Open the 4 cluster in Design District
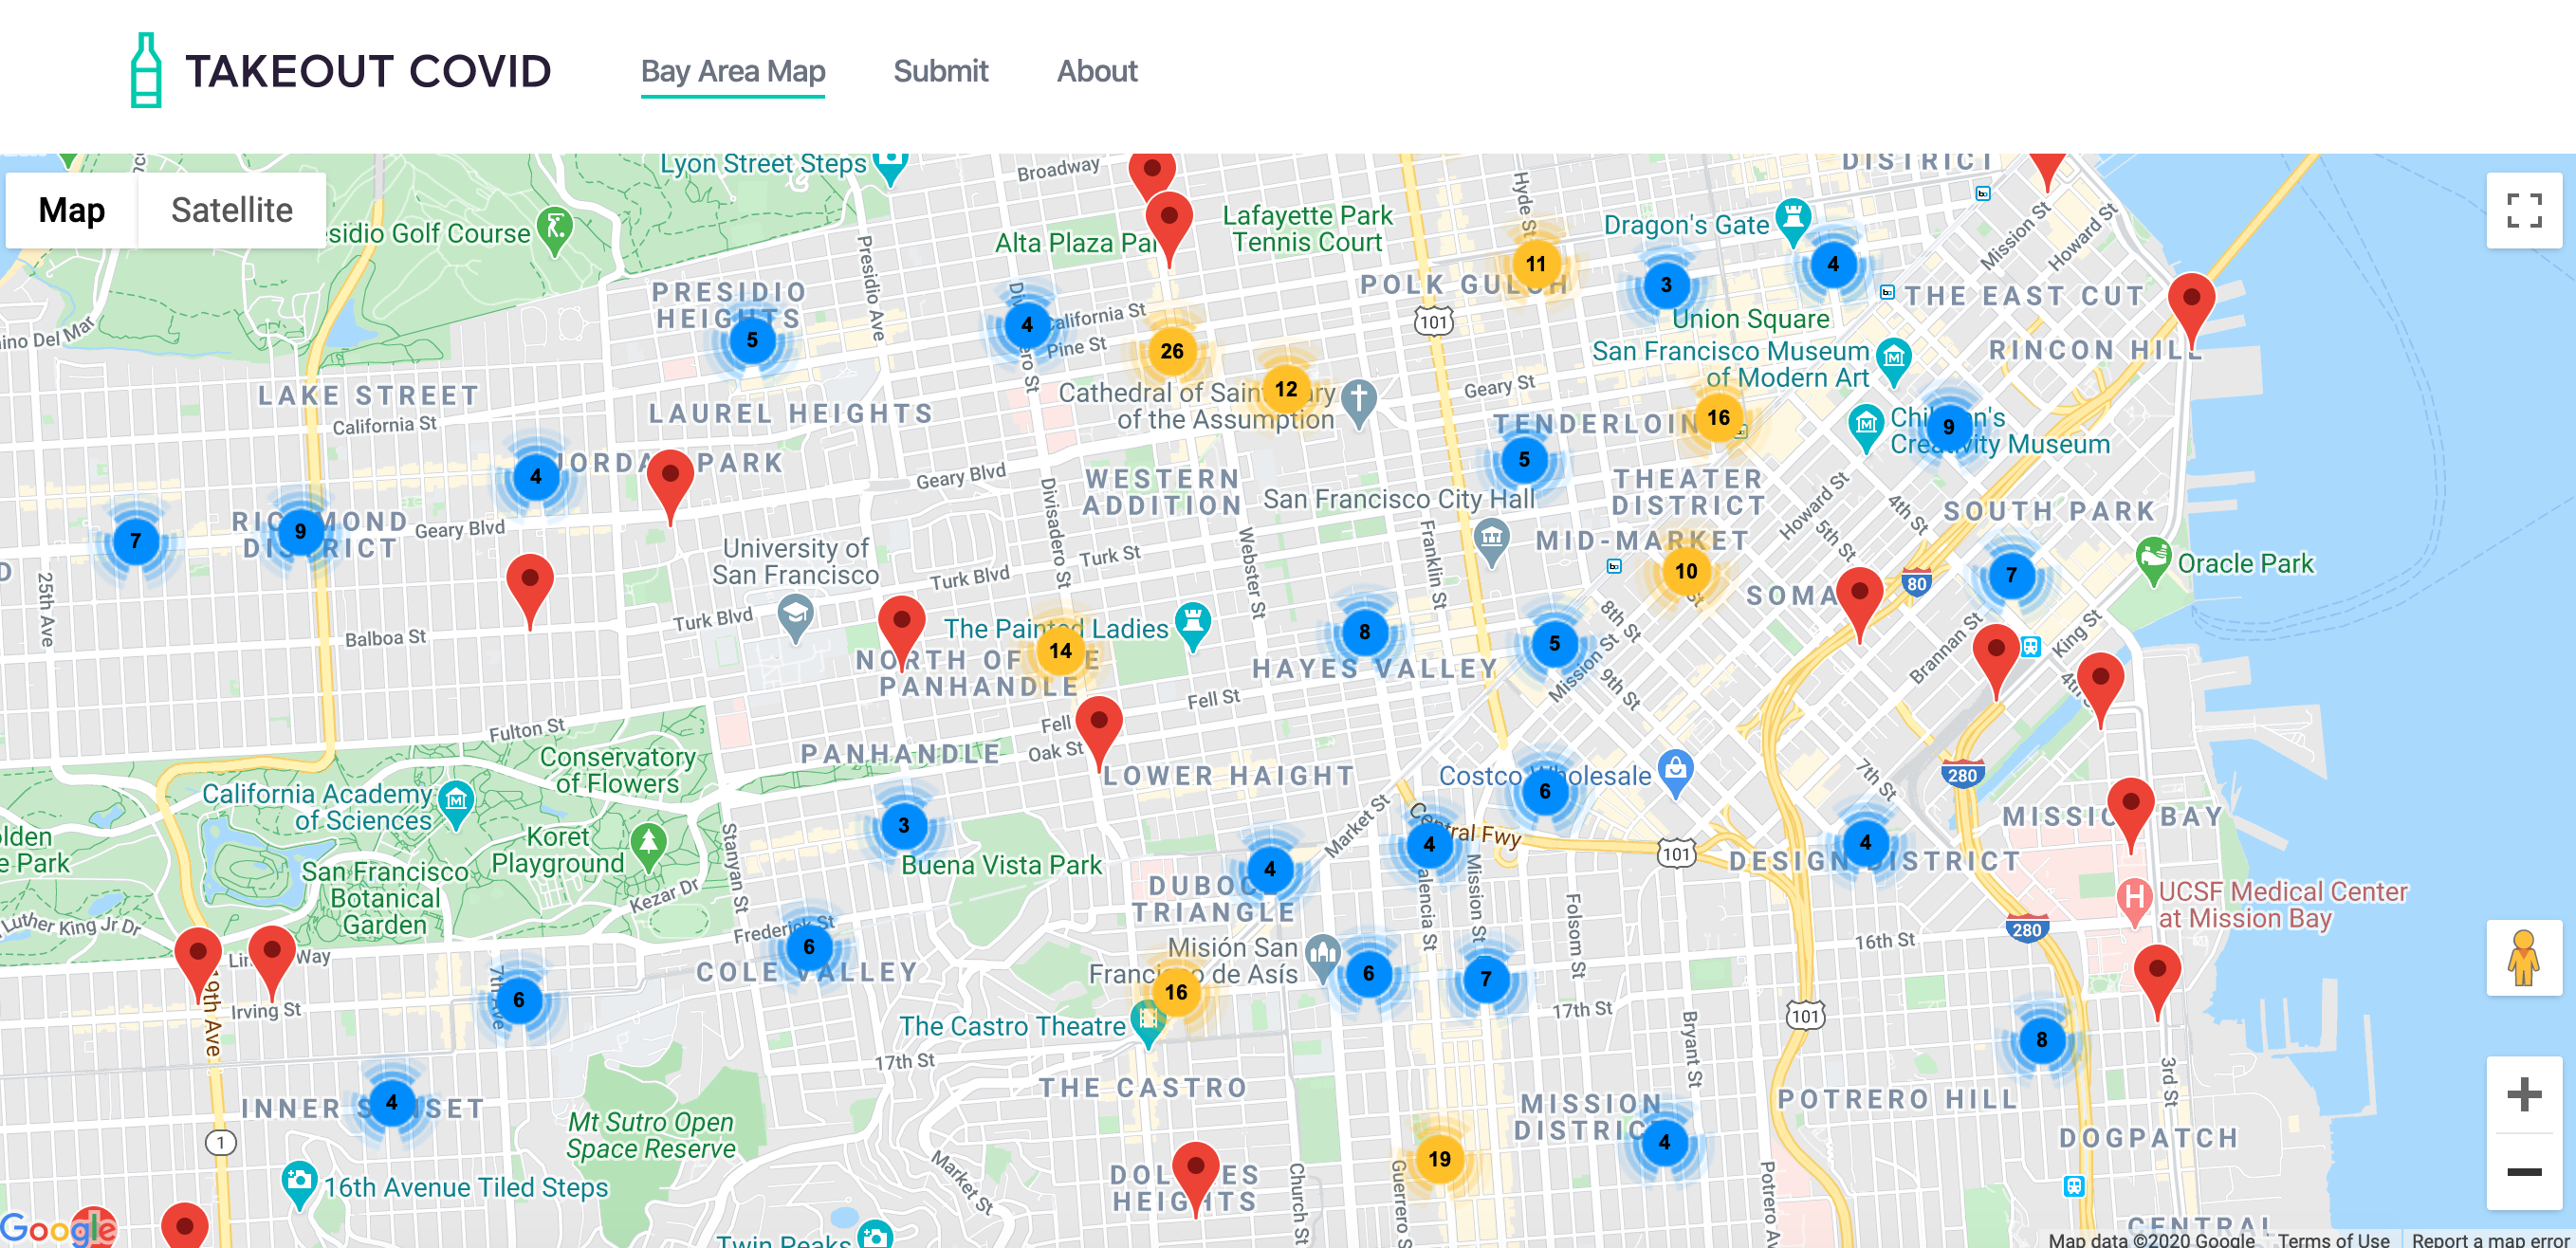 (1865, 842)
